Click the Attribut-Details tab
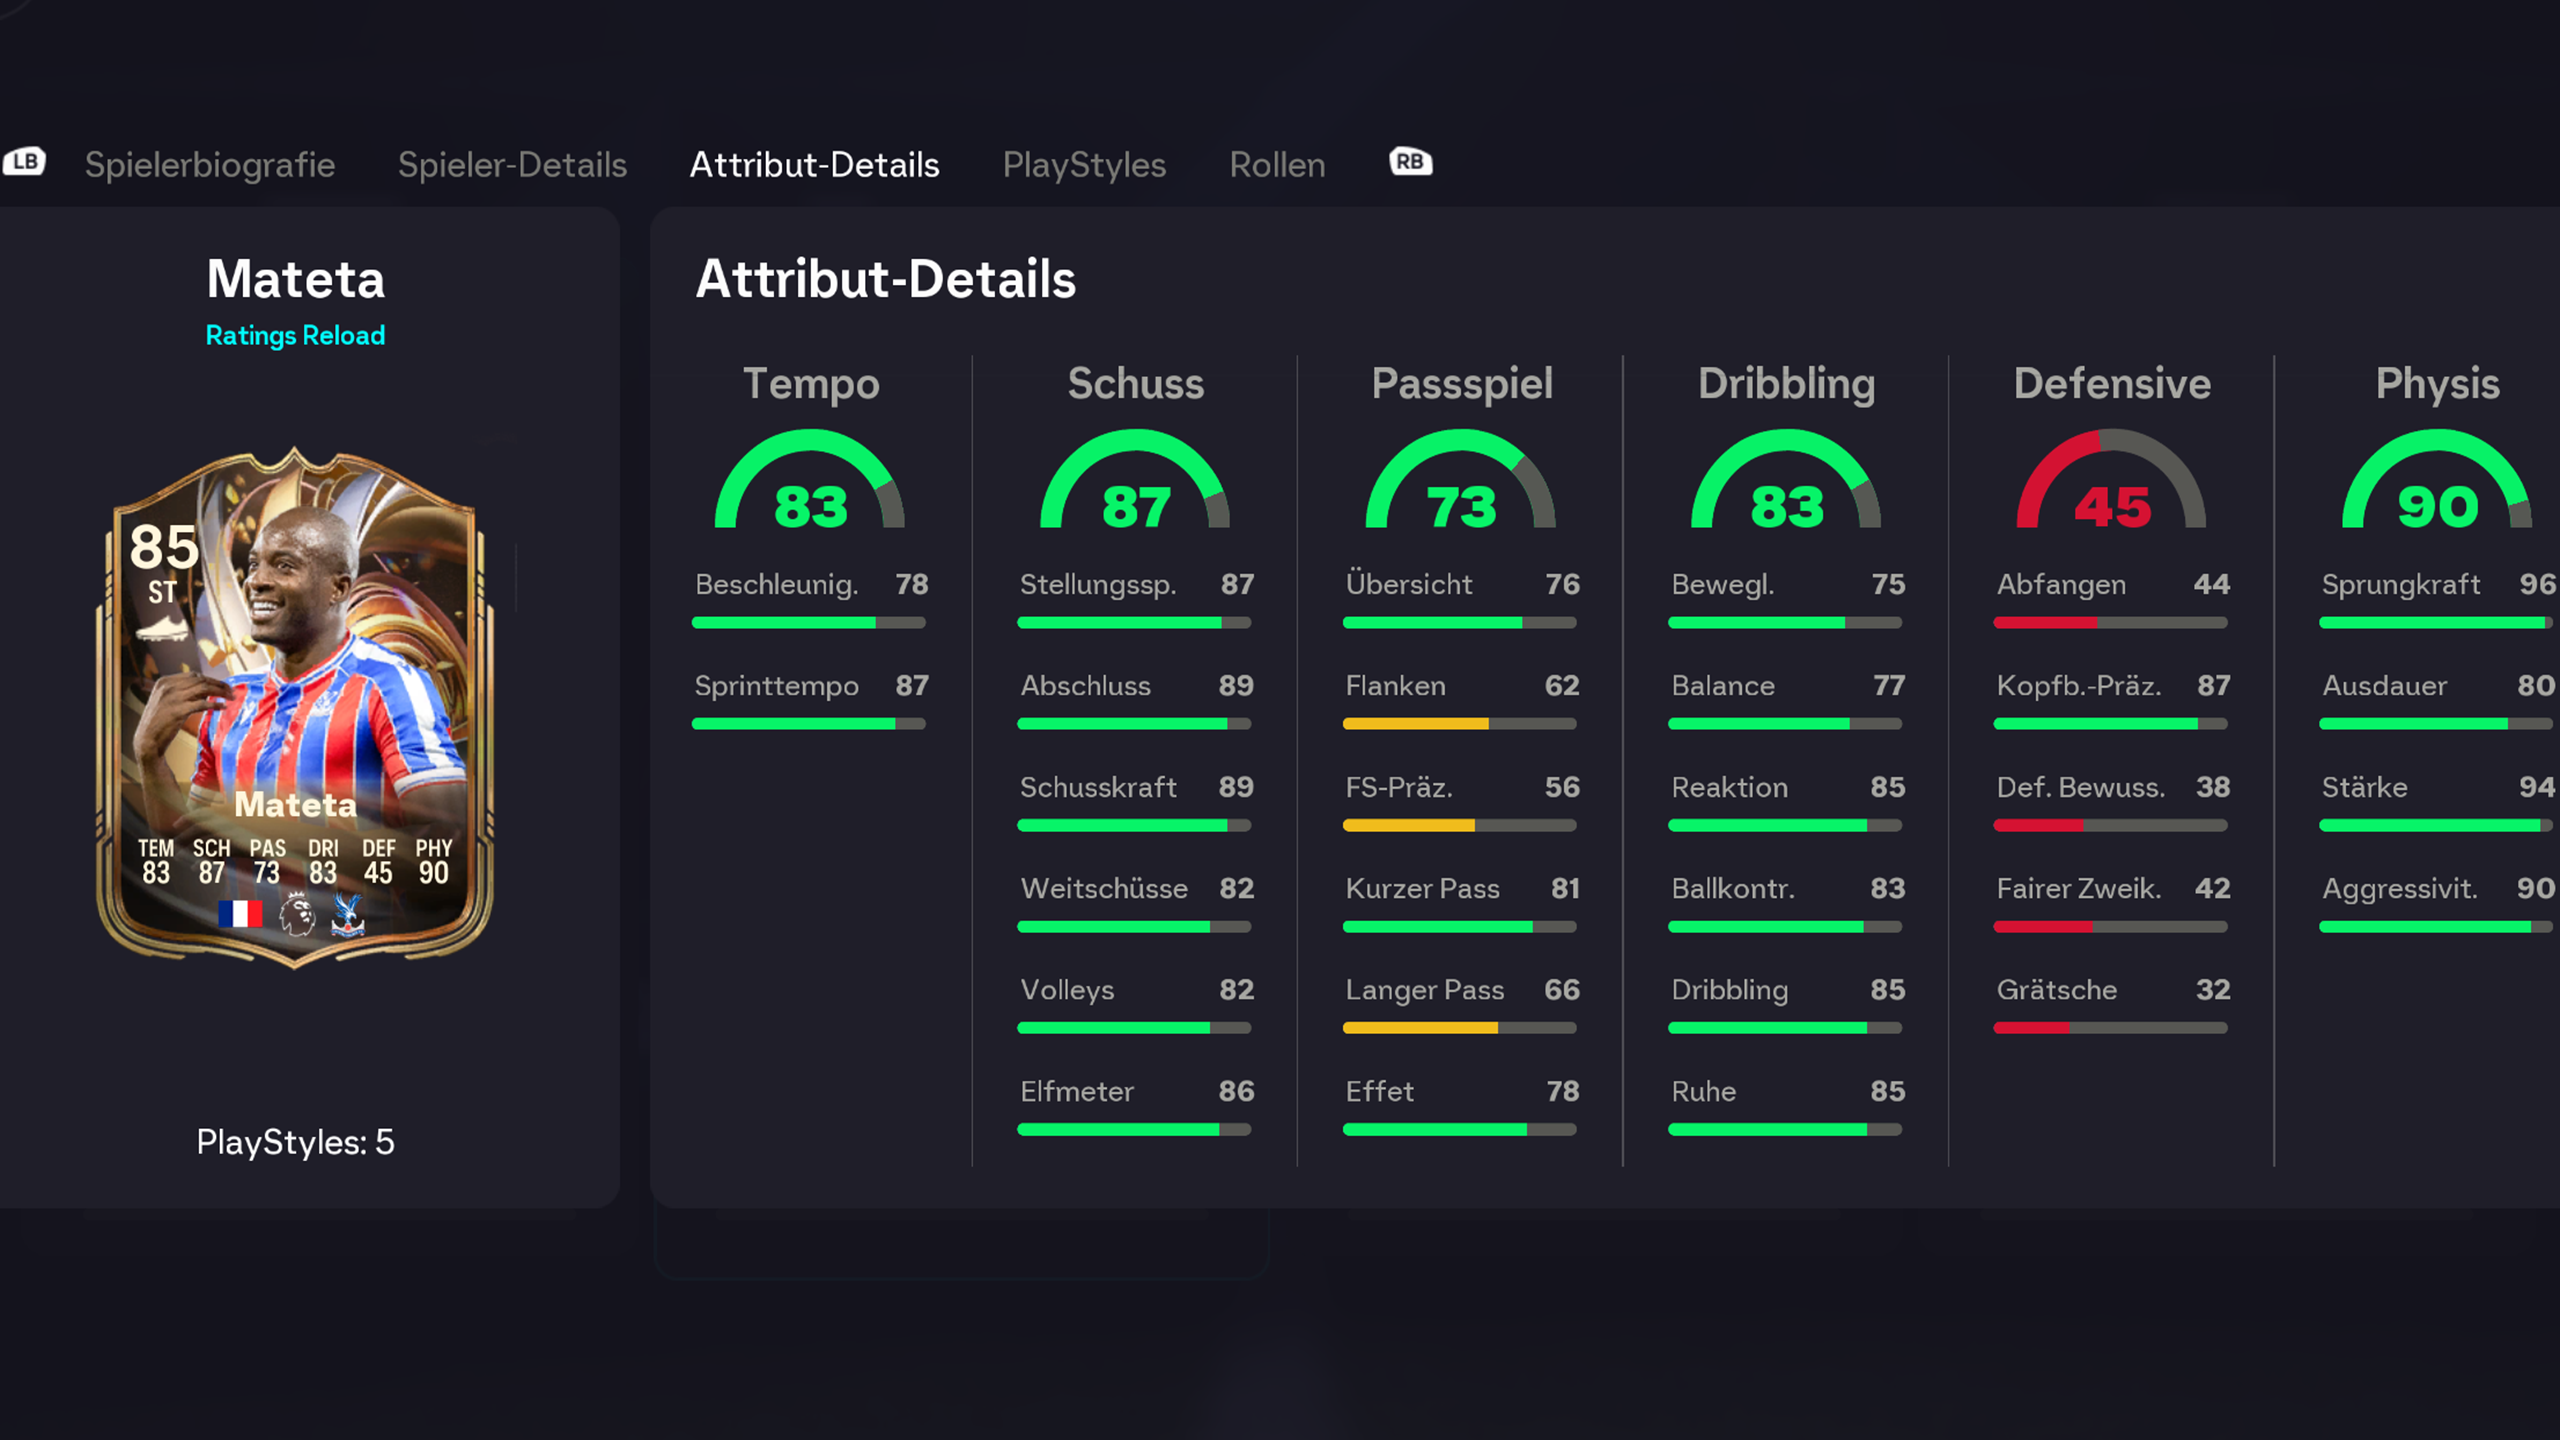This screenshot has width=2560, height=1440. [x=814, y=165]
